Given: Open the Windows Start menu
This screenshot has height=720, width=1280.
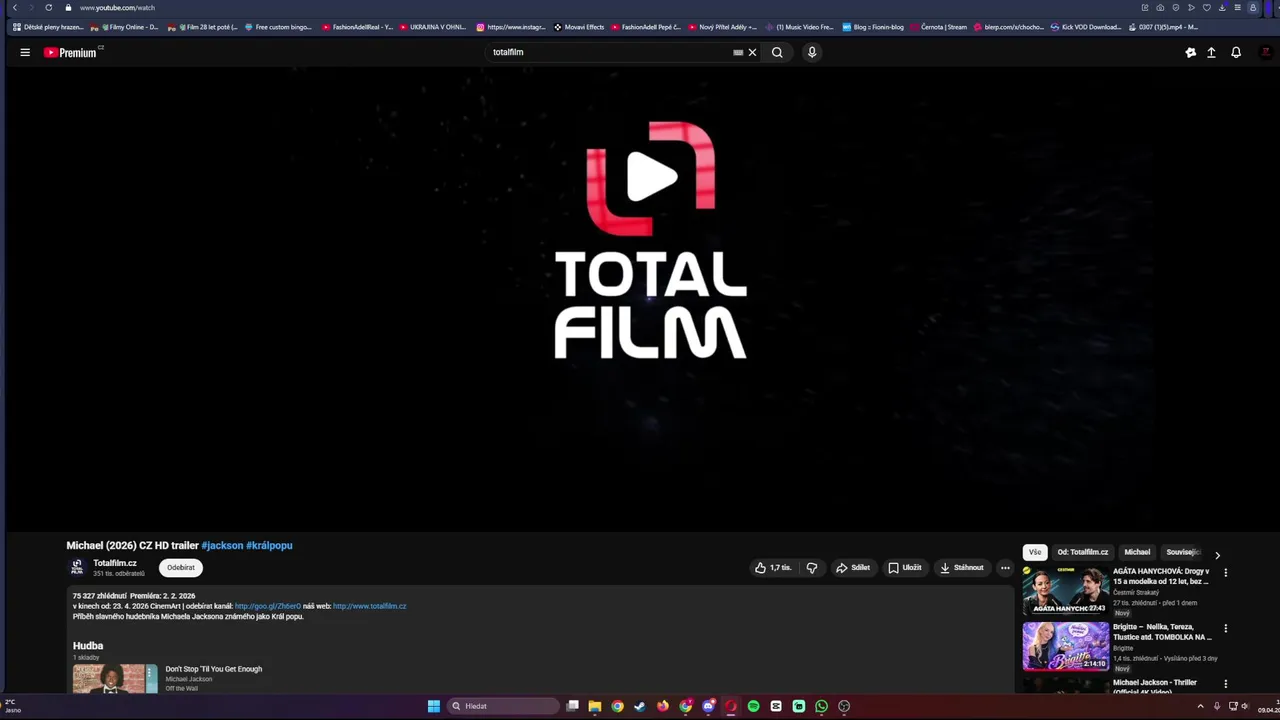Looking at the screenshot, I should tap(434, 706).
